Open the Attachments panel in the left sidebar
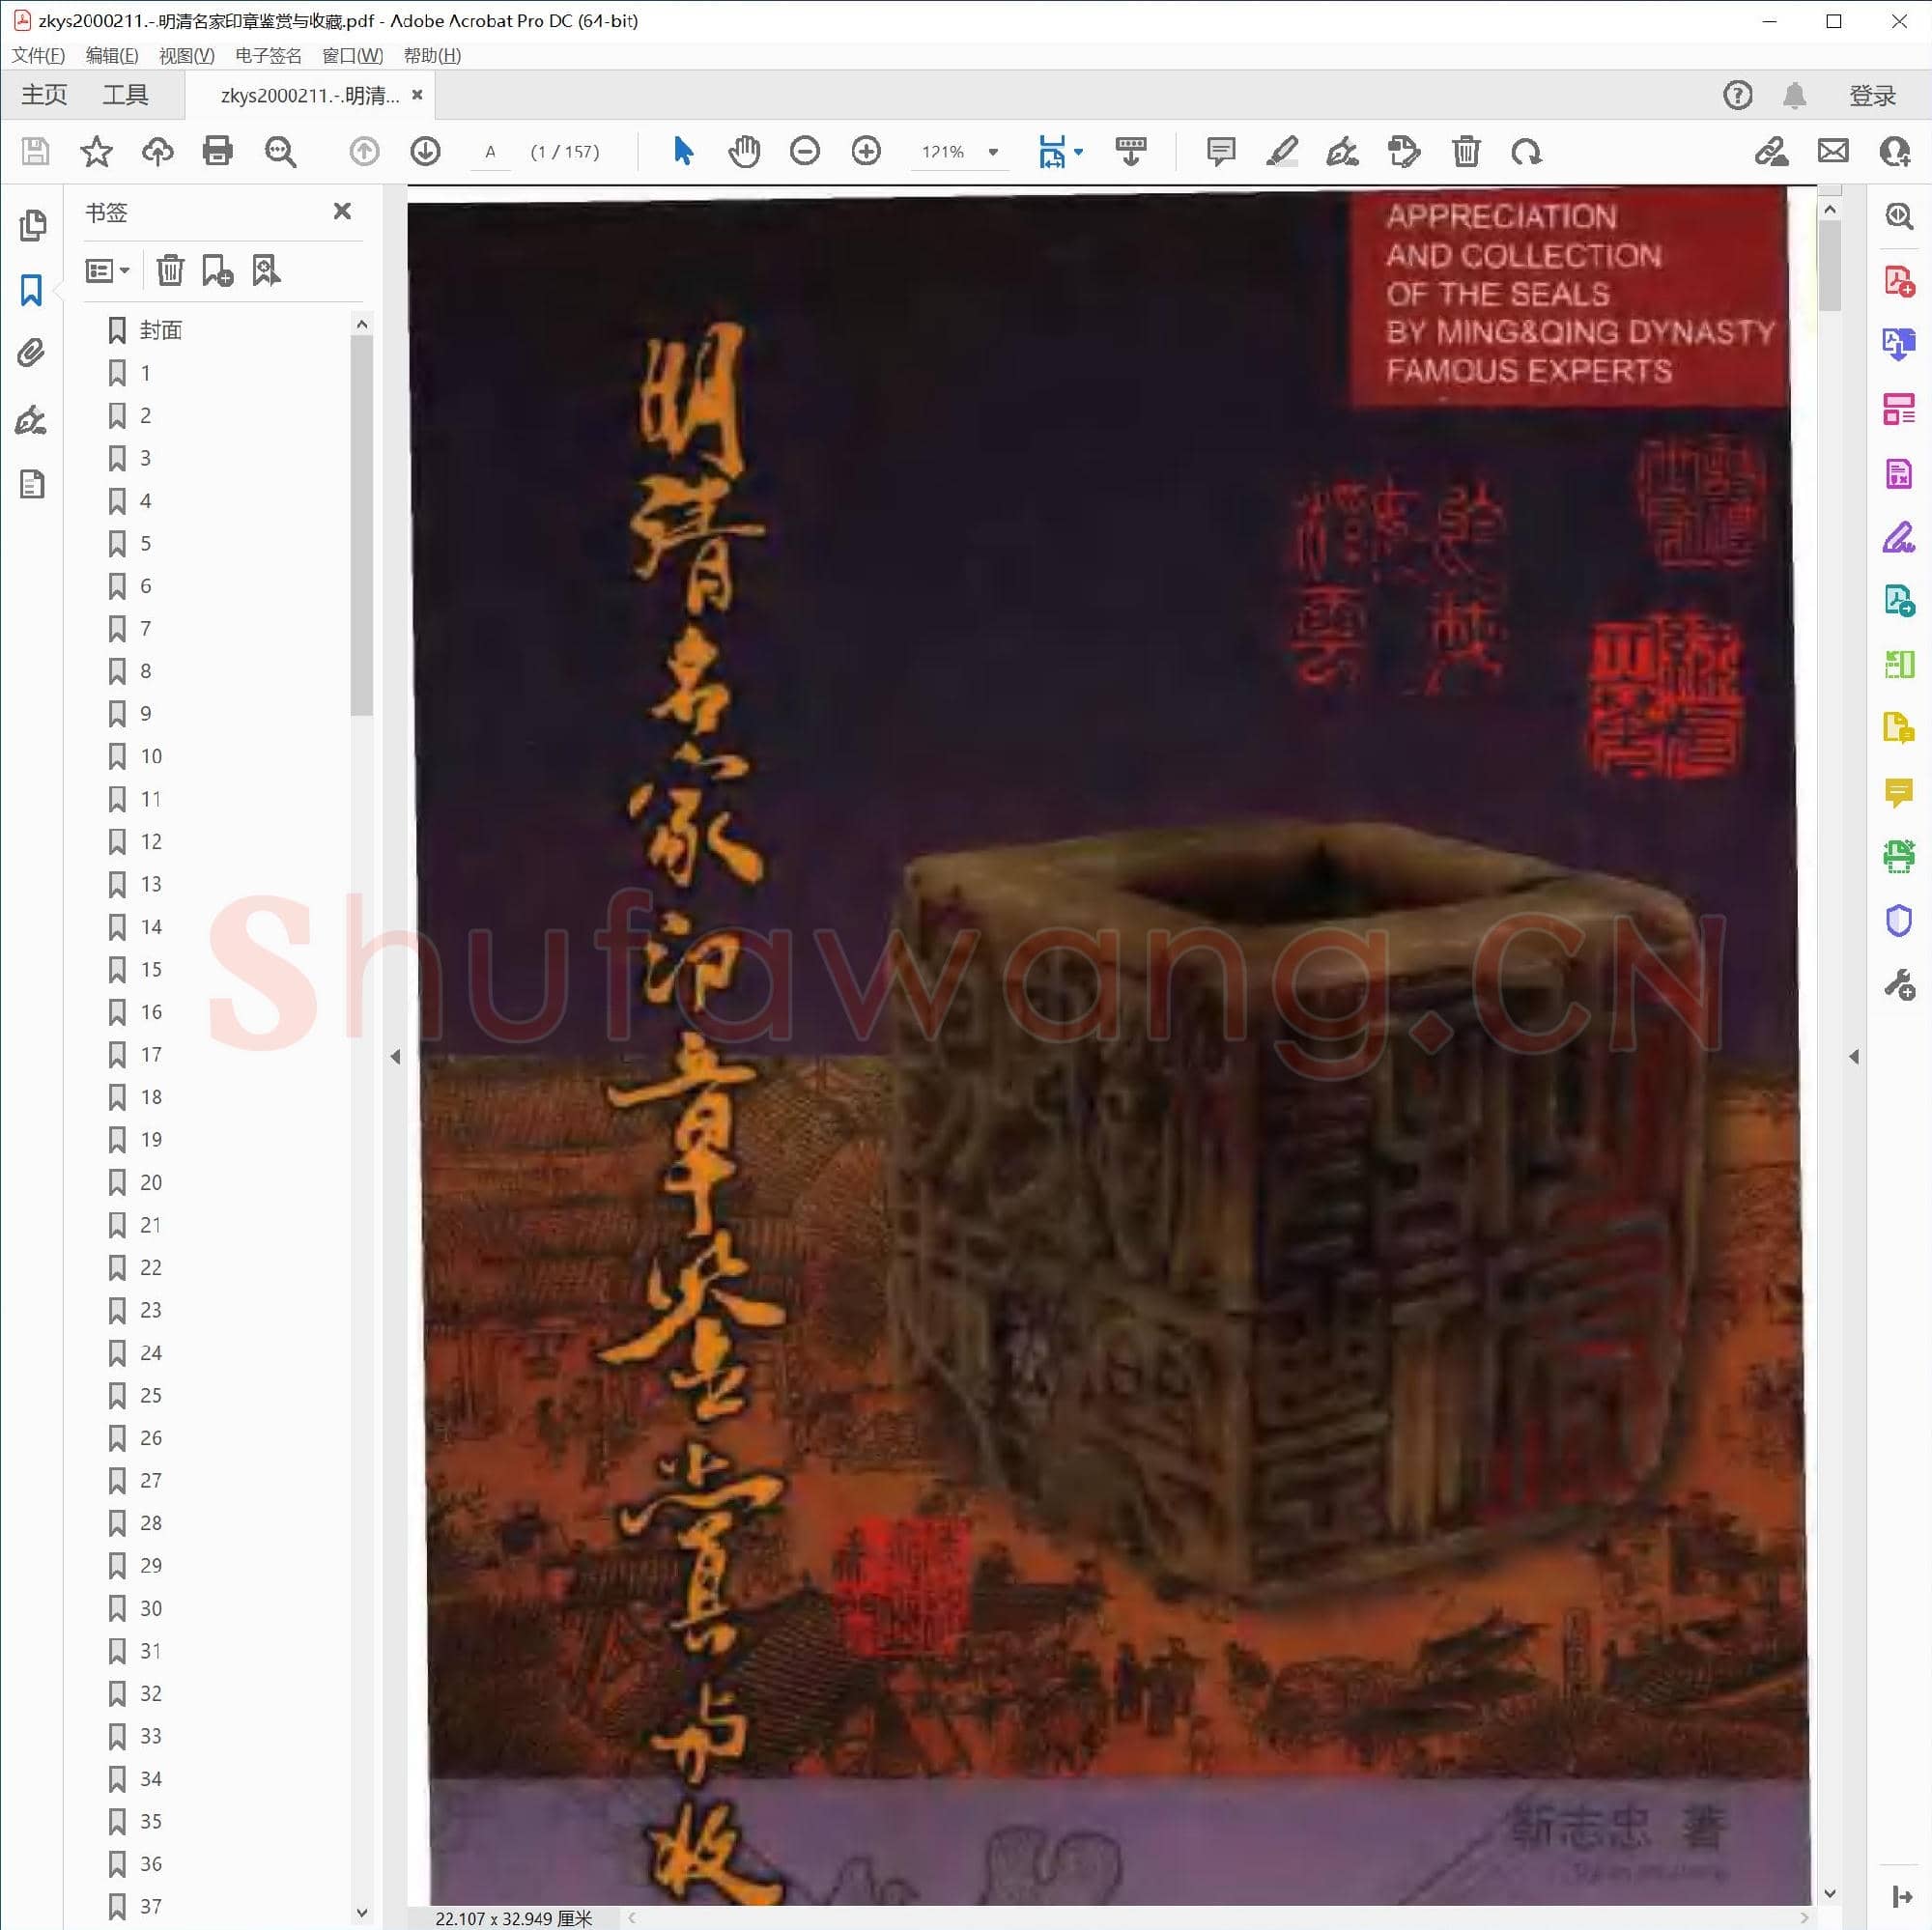This screenshot has height=1930, width=1932. (x=33, y=352)
